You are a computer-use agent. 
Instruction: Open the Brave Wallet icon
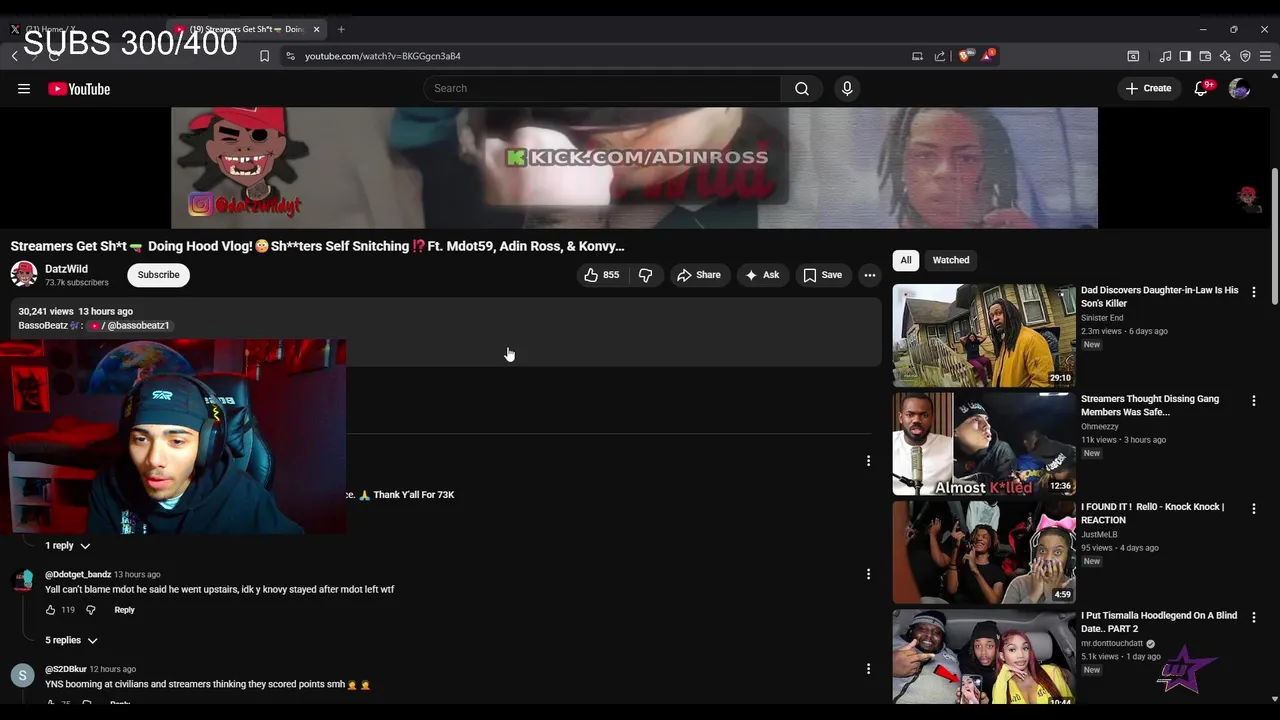[x=1205, y=56]
